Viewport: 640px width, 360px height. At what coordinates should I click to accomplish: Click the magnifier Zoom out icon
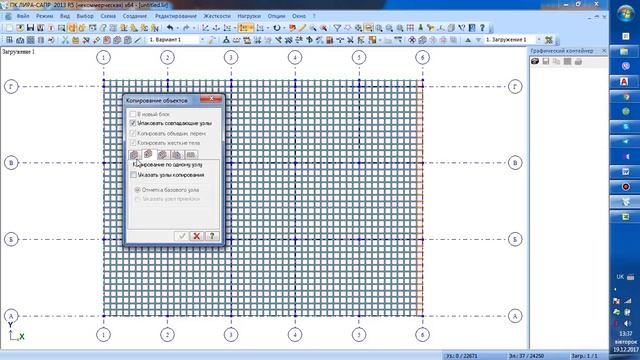point(389,28)
